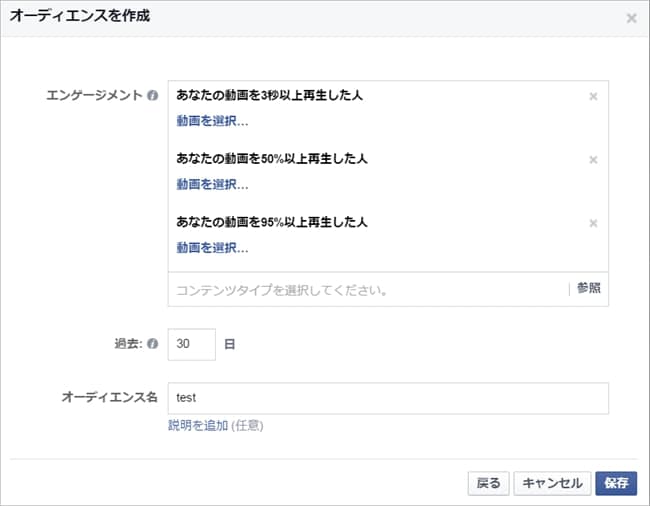
Task: Click the 説明を追加 link
Action: click(x=198, y=426)
